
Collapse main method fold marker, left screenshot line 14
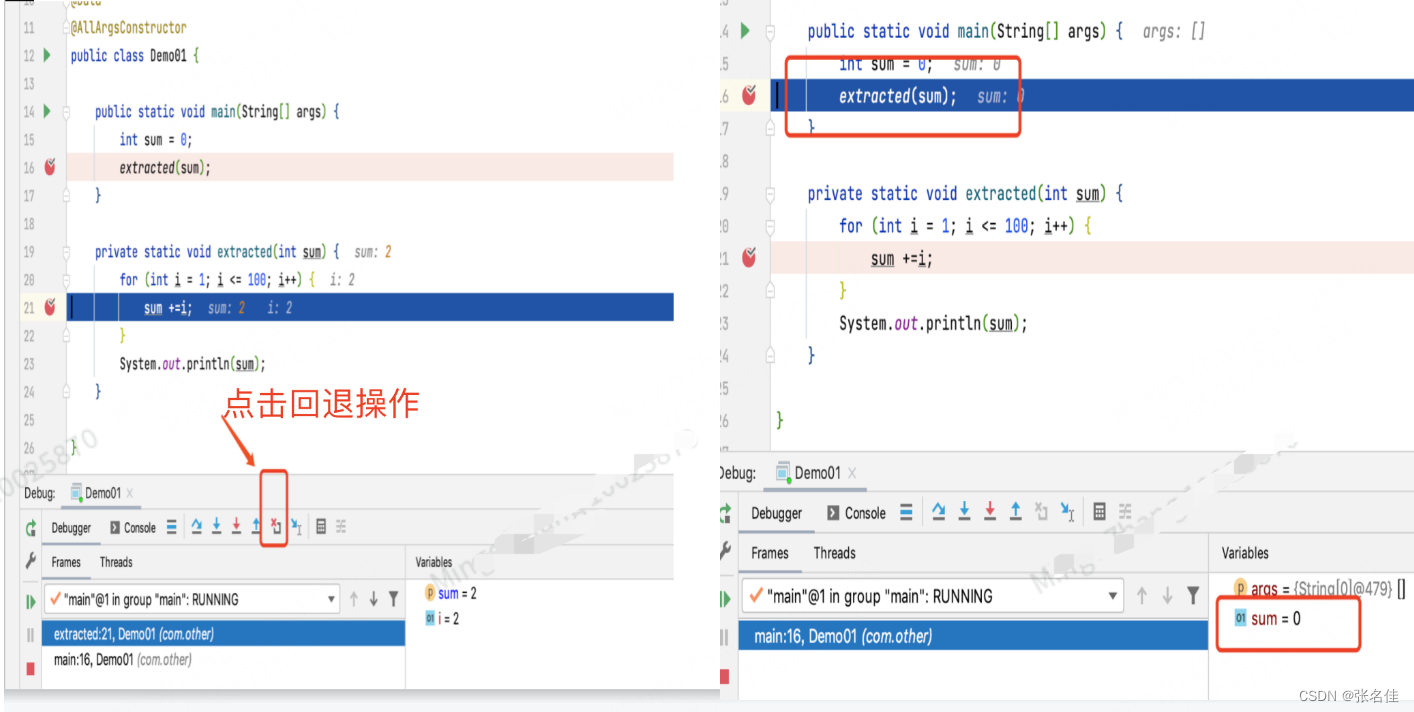click(x=67, y=112)
